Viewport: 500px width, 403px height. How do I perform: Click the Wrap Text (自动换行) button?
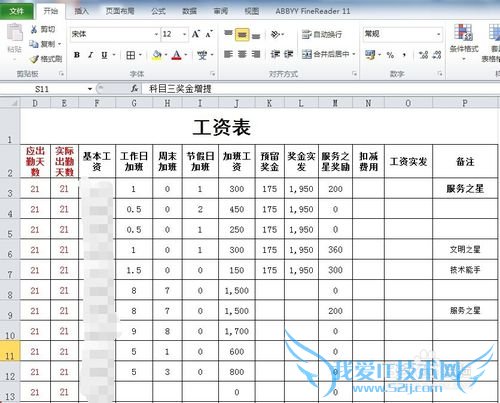point(322,34)
